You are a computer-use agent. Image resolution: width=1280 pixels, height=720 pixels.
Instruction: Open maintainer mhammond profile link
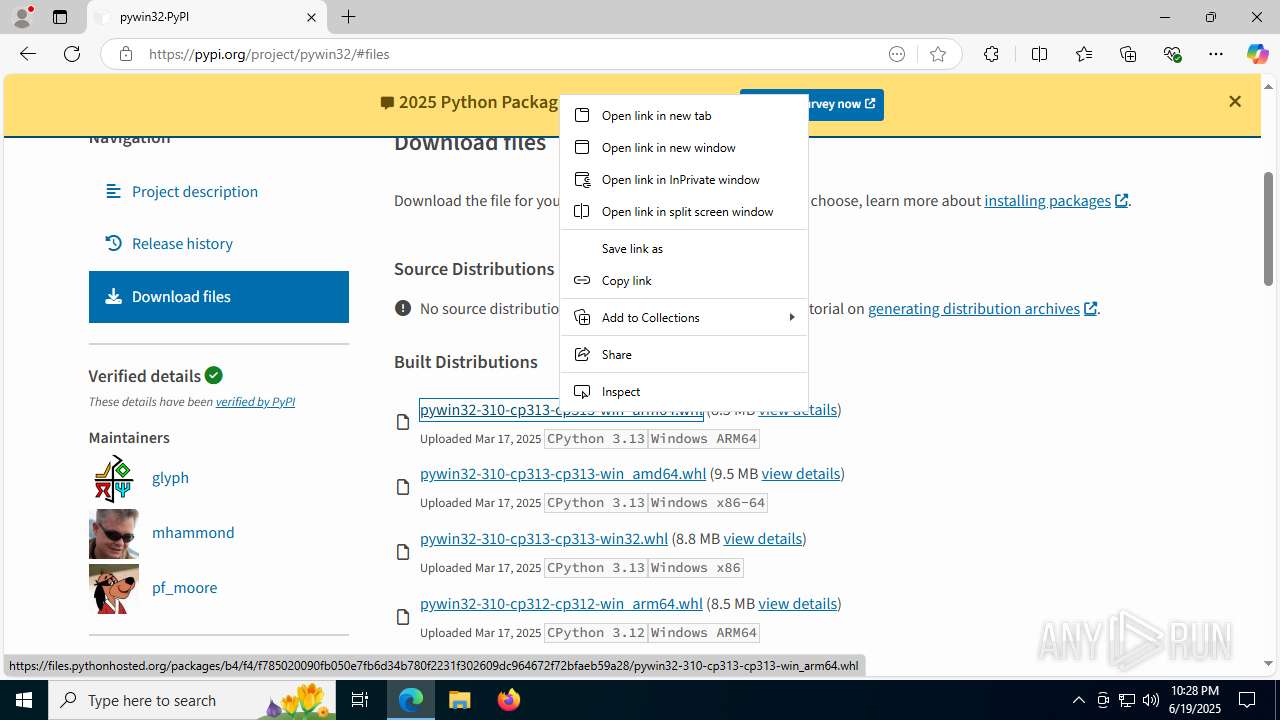[x=193, y=532]
